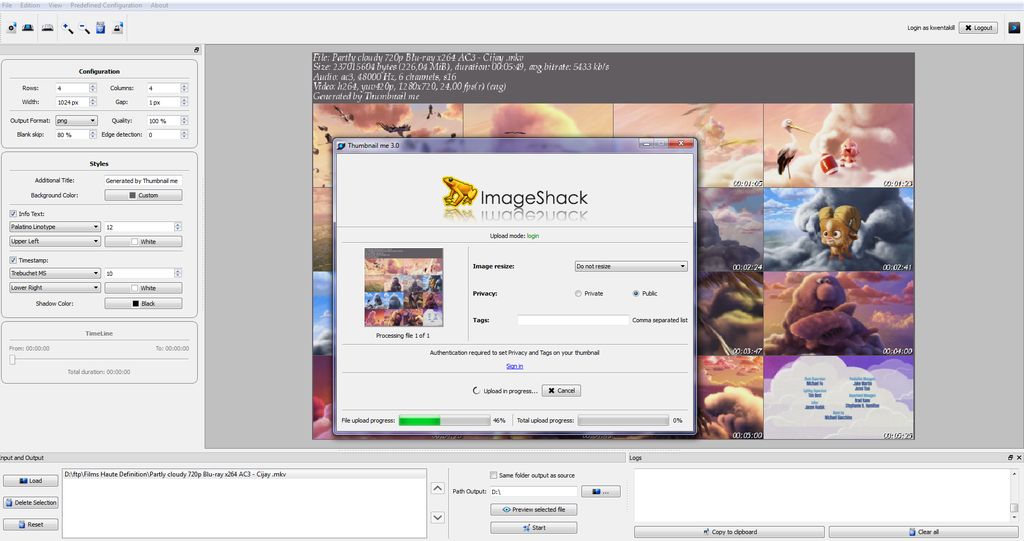Close the Logs panel
Viewport: 1024px width, 541px height.
1019,457
